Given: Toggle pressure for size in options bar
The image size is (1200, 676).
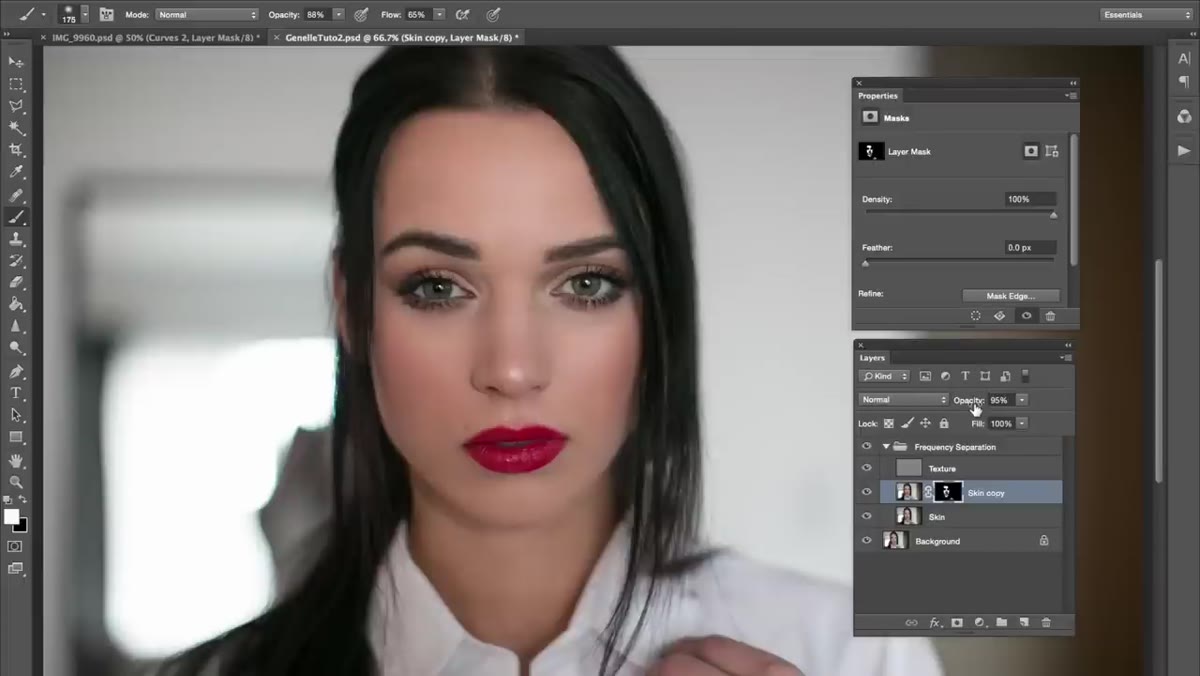Looking at the screenshot, I should tap(494, 15).
